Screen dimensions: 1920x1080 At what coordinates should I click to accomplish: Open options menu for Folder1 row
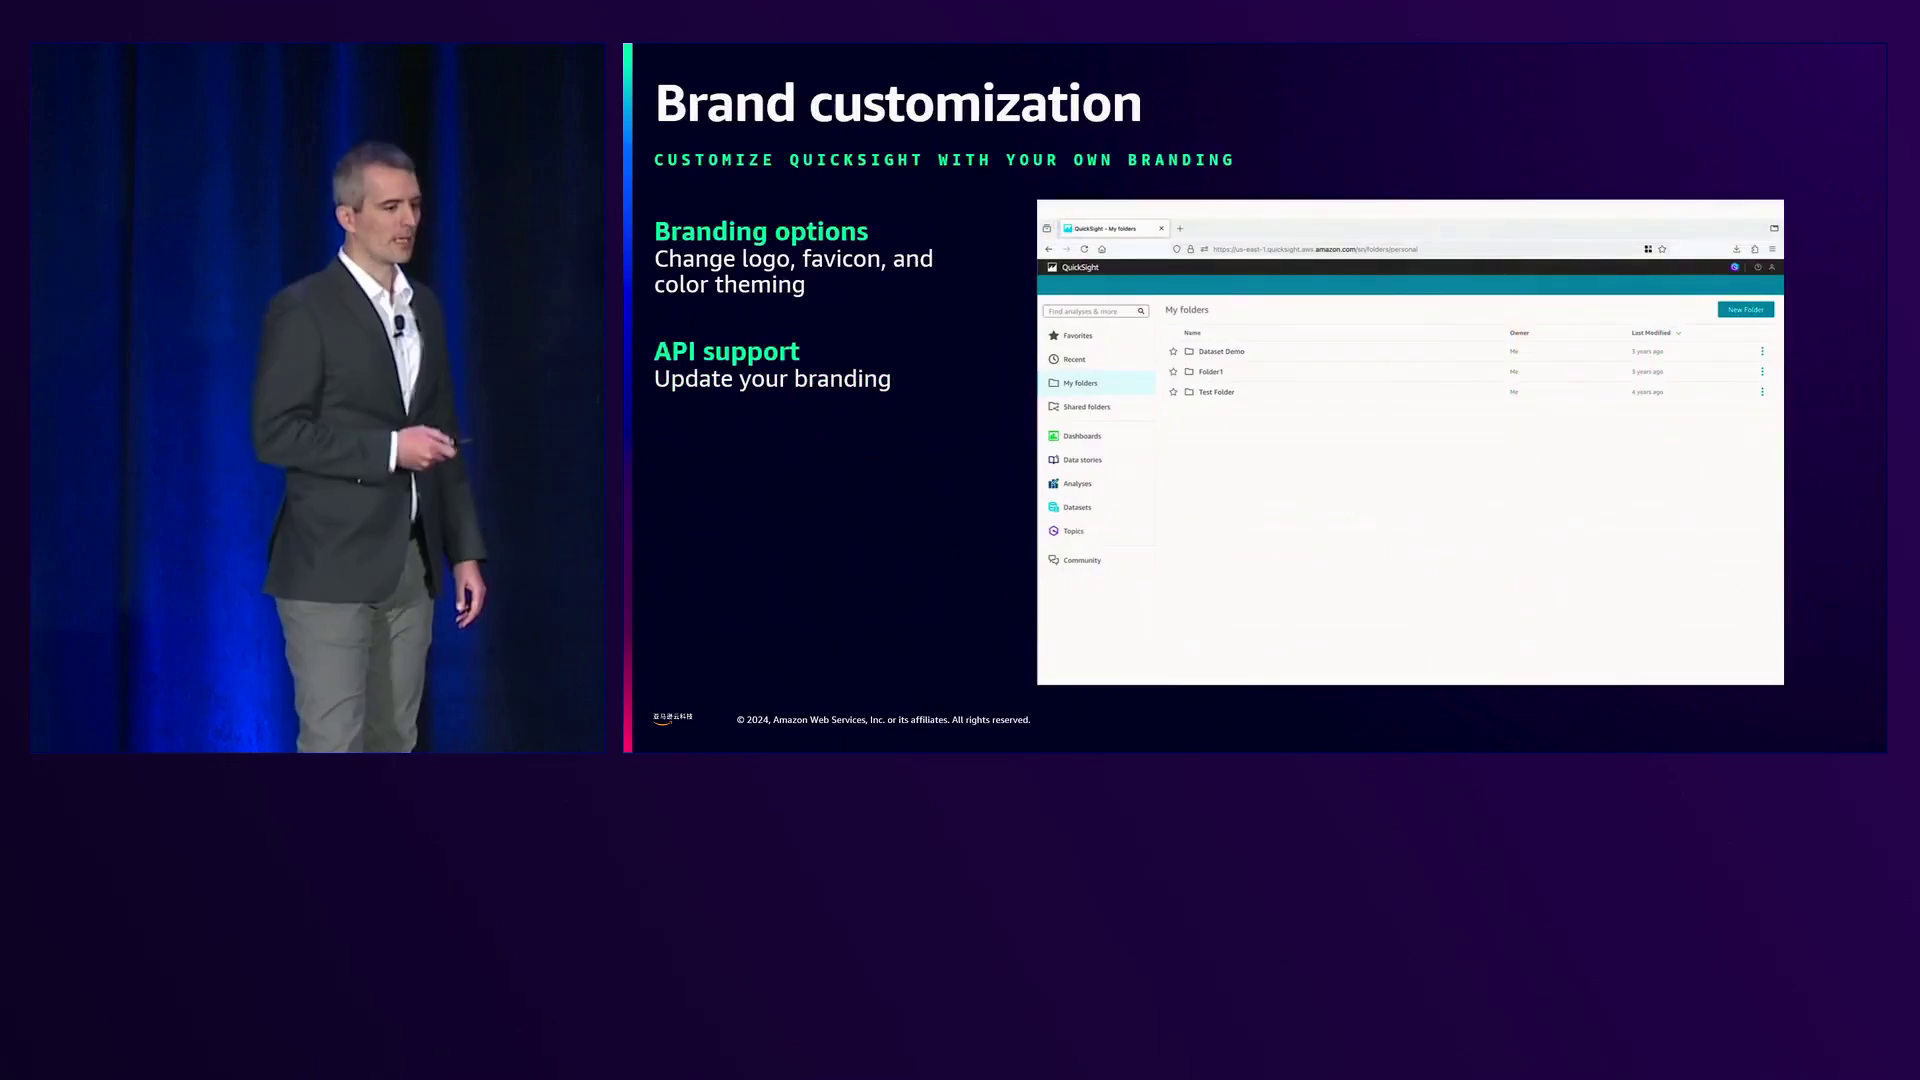tap(1762, 372)
